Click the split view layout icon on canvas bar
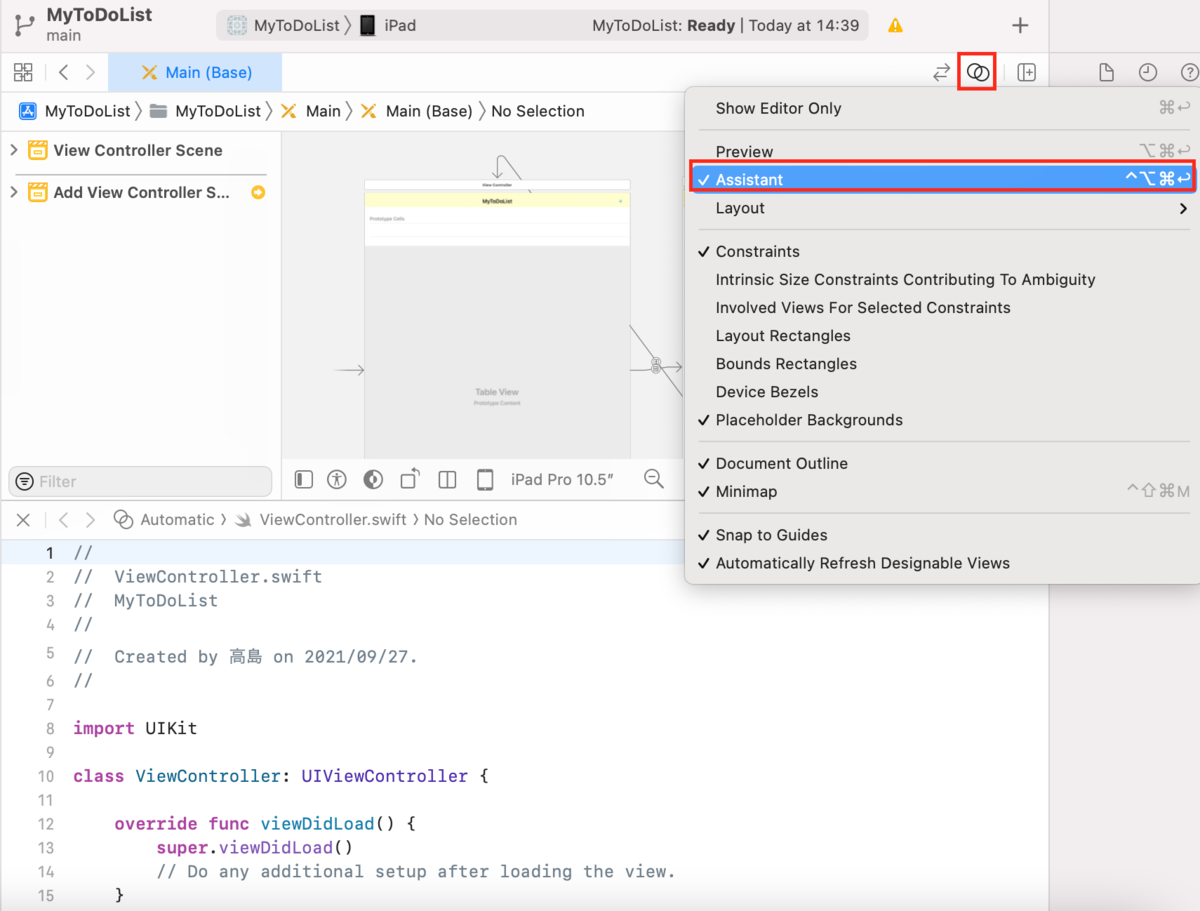Image resolution: width=1200 pixels, height=911 pixels. pyautogui.click(x=447, y=480)
